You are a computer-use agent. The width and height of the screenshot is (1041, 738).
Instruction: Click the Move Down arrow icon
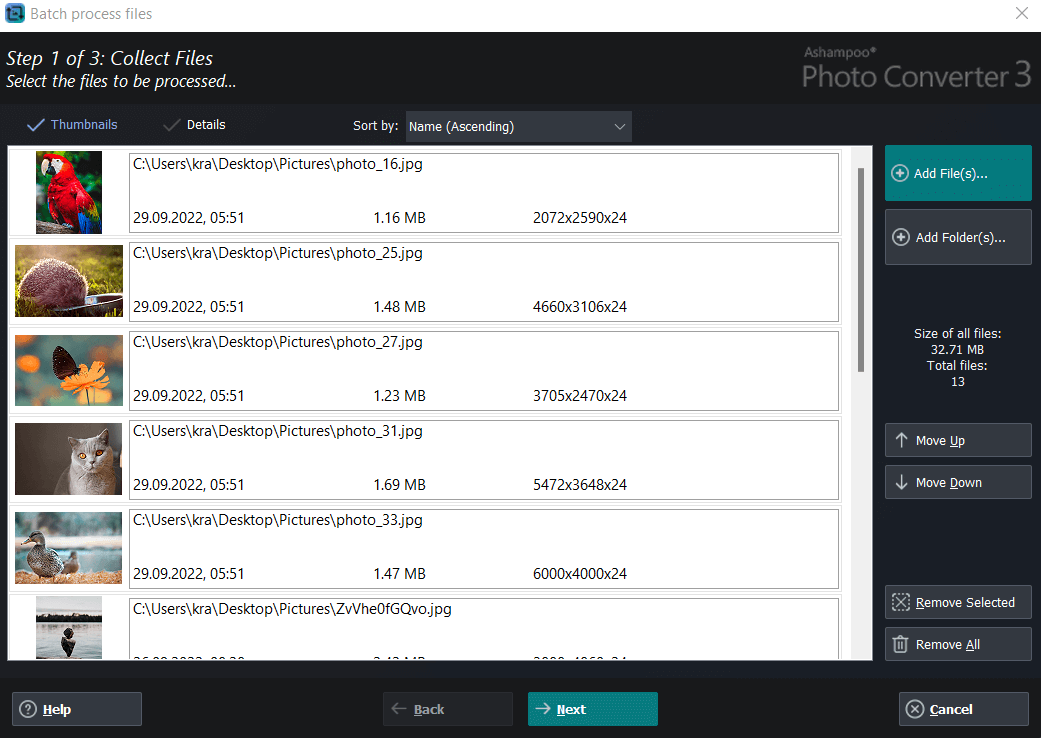tap(903, 482)
